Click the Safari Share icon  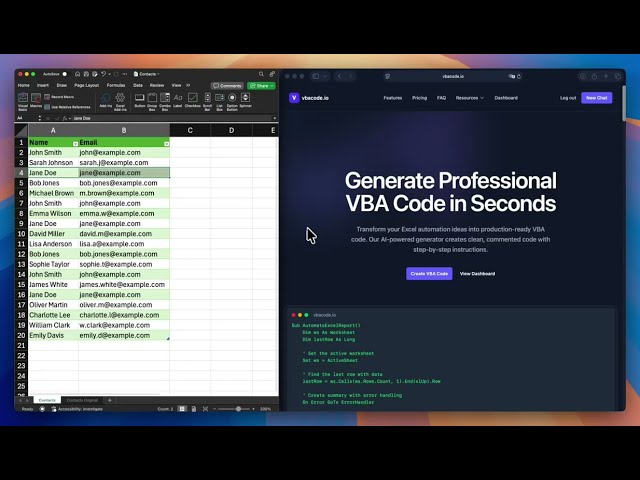pyautogui.click(x=594, y=76)
